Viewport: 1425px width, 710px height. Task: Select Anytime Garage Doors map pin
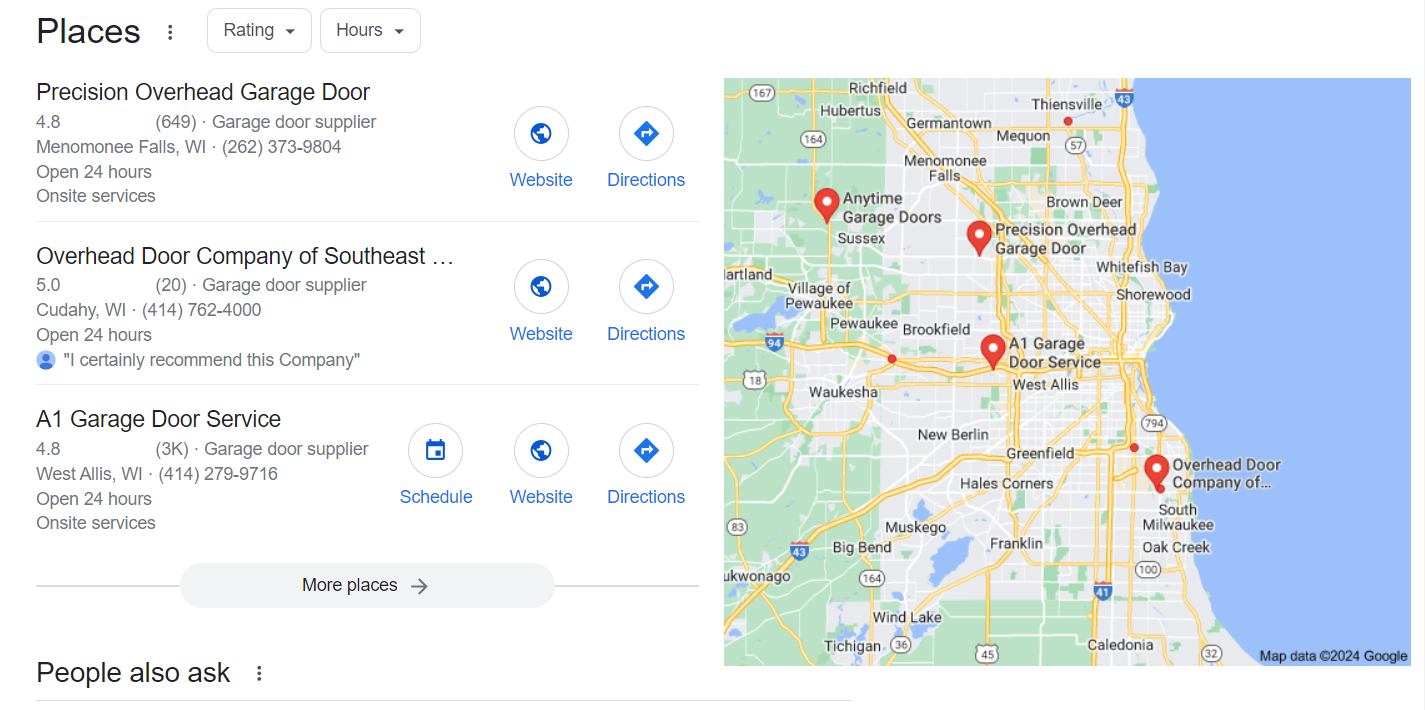pyautogui.click(x=826, y=204)
